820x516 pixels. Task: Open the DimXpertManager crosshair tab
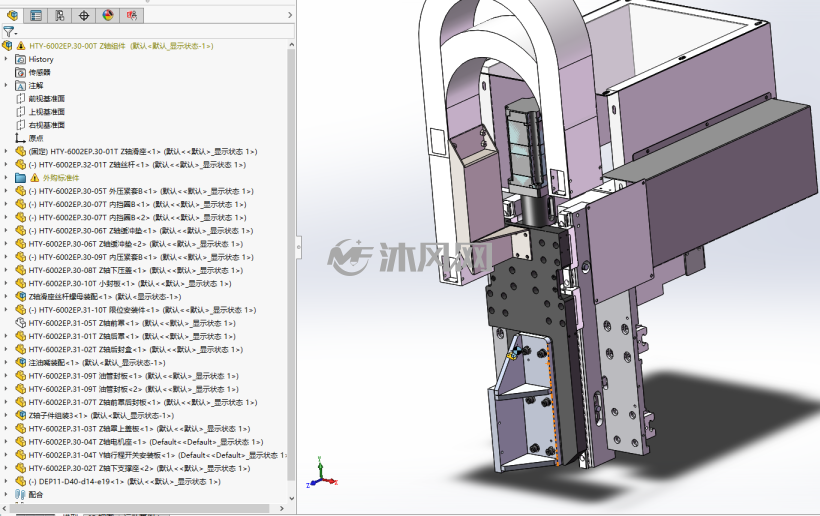pos(84,16)
